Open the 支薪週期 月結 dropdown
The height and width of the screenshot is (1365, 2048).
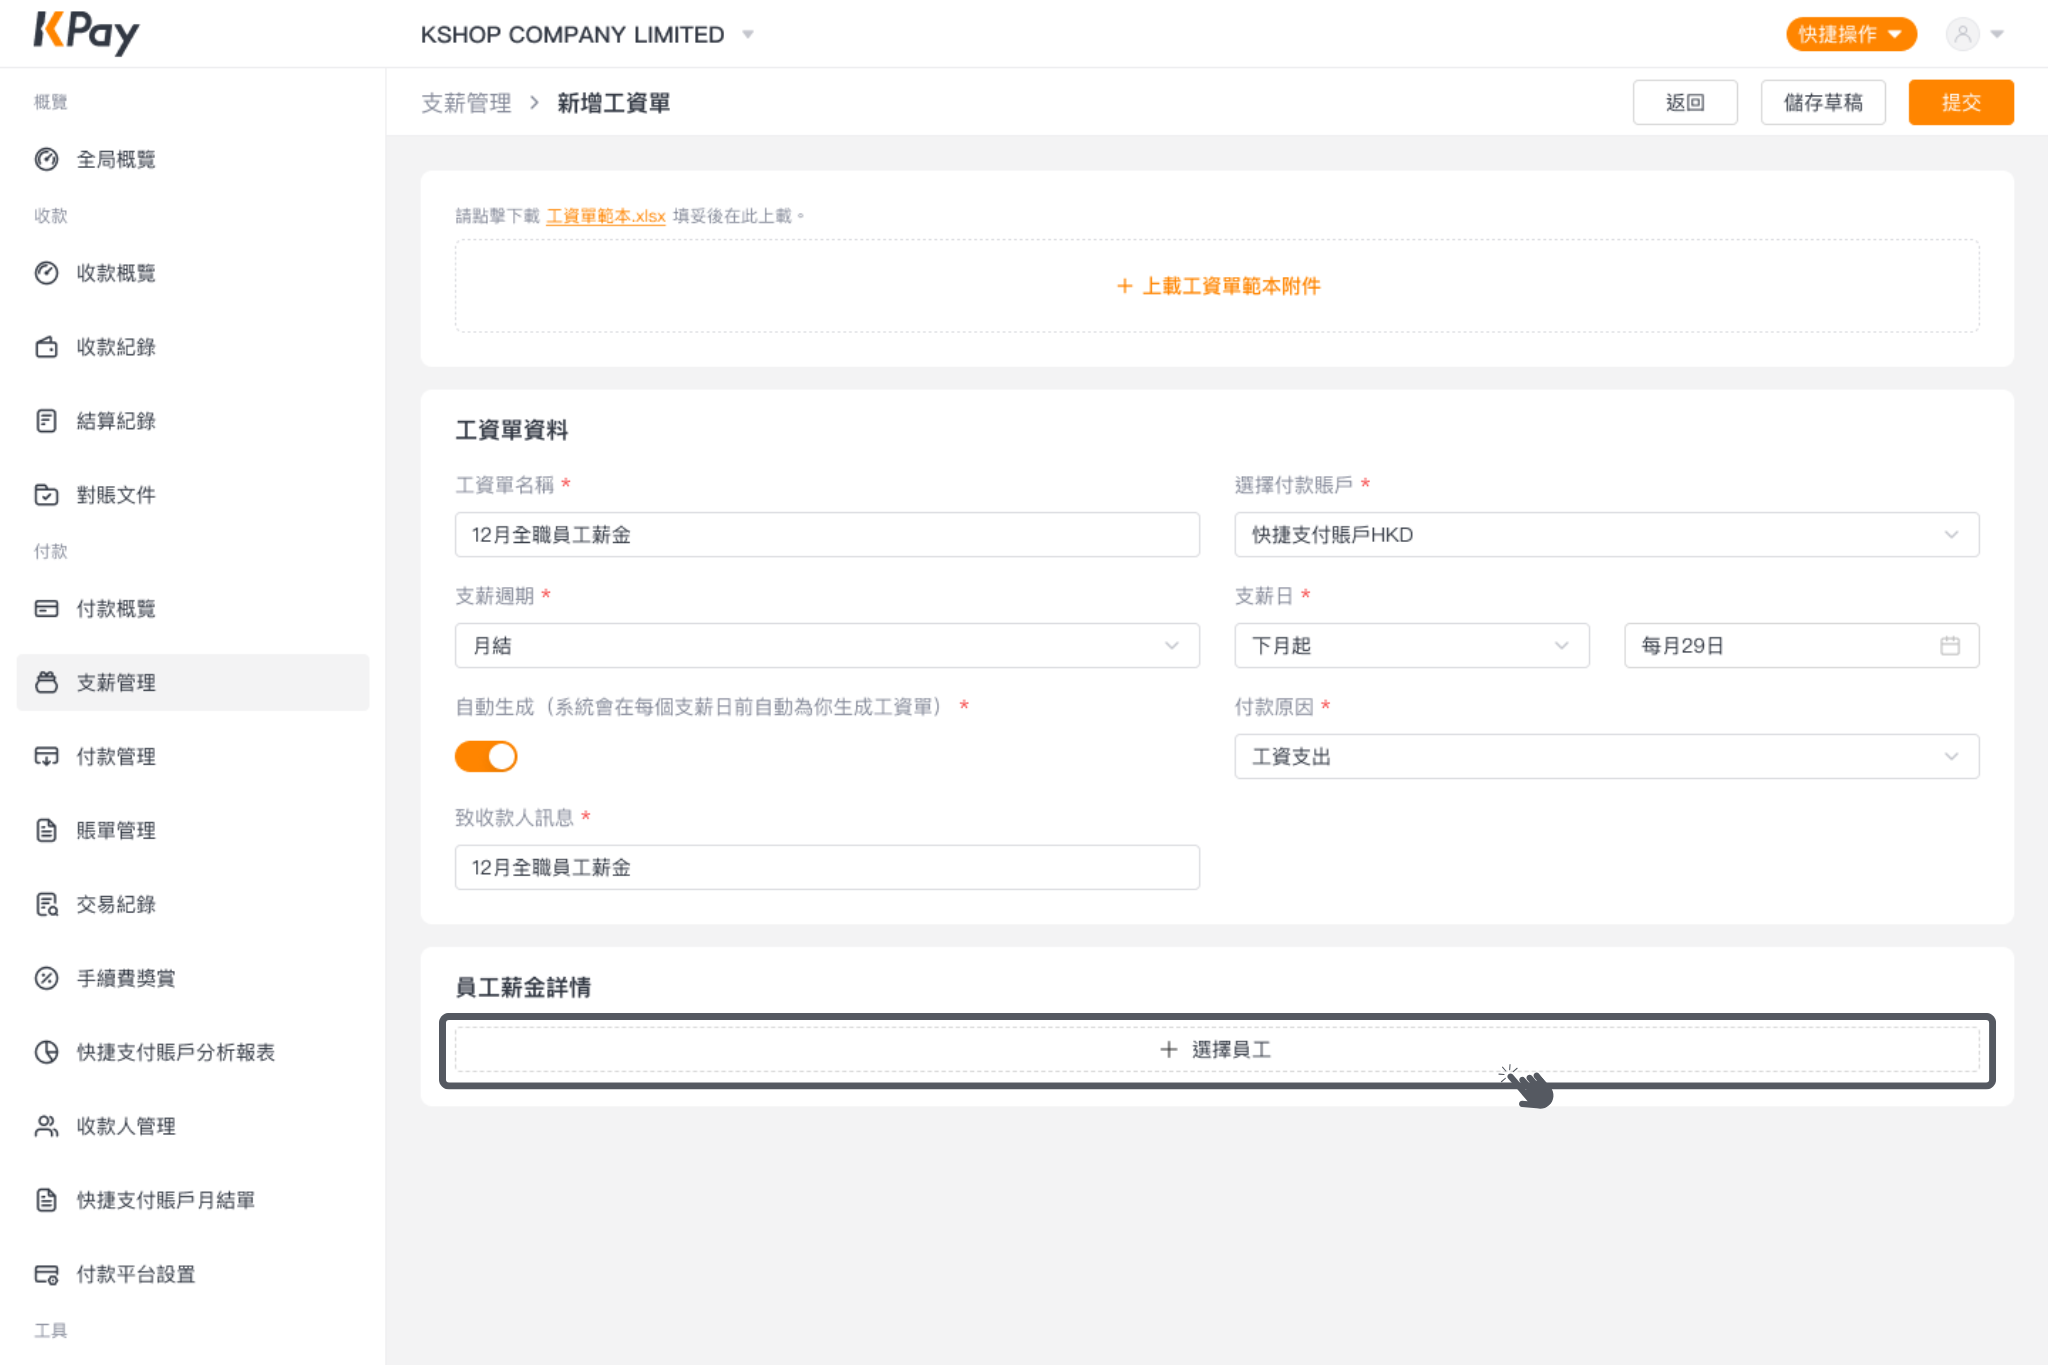[x=827, y=646]
